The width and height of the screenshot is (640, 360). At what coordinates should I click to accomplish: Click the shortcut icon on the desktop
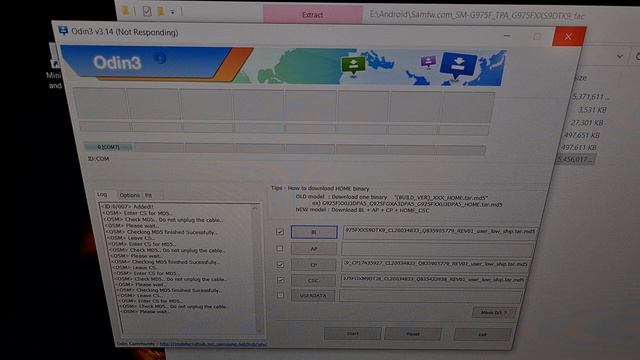point(54,64)
